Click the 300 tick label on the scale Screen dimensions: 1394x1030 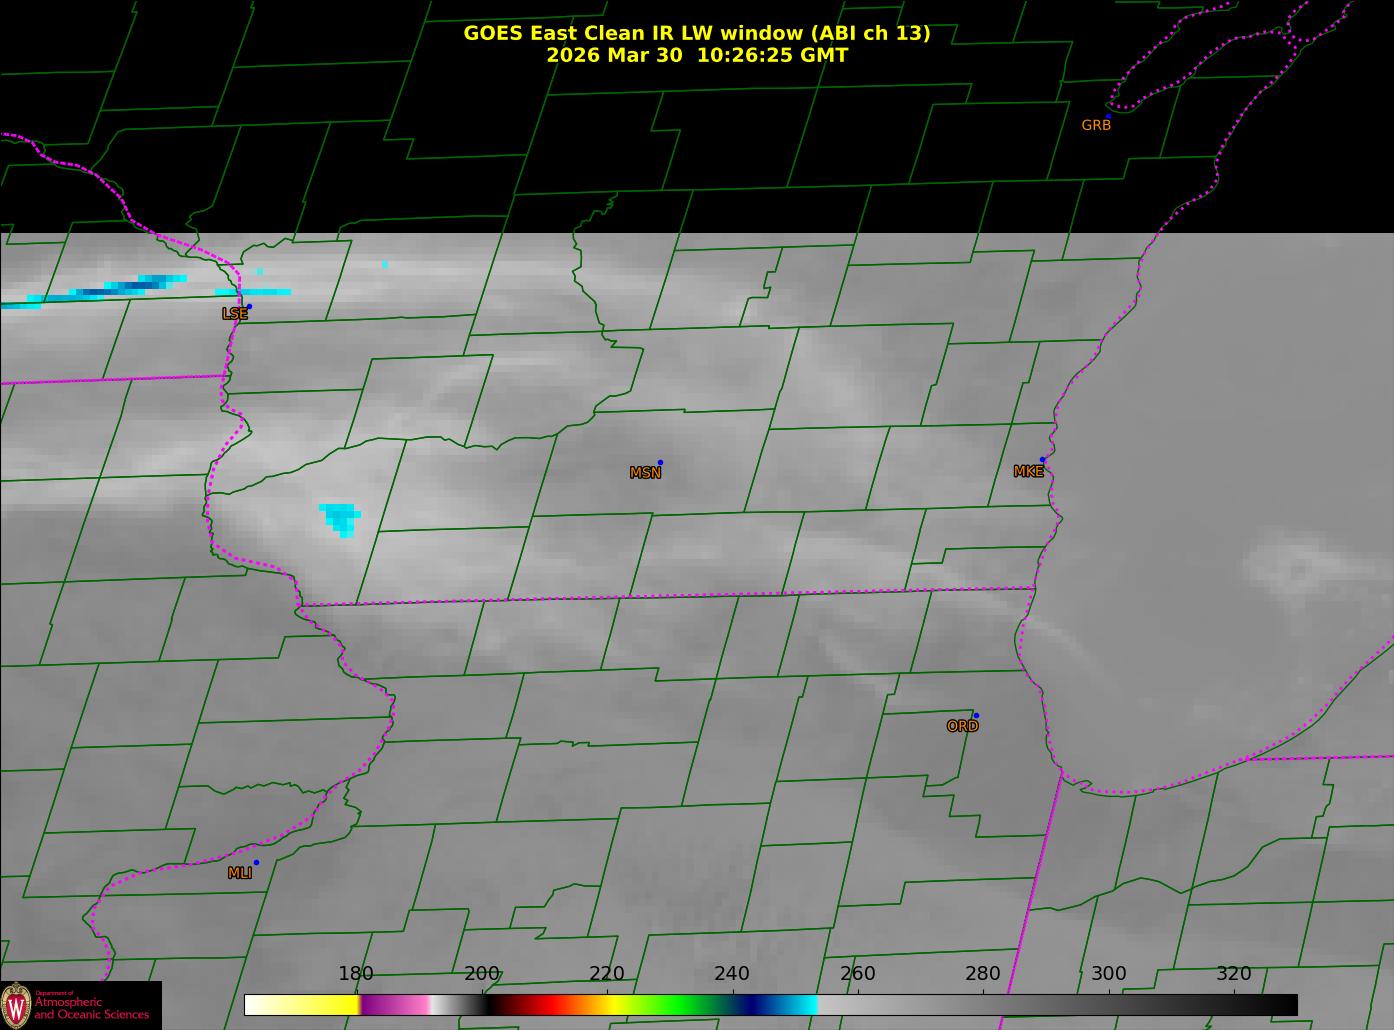[x=1108, y=974]
